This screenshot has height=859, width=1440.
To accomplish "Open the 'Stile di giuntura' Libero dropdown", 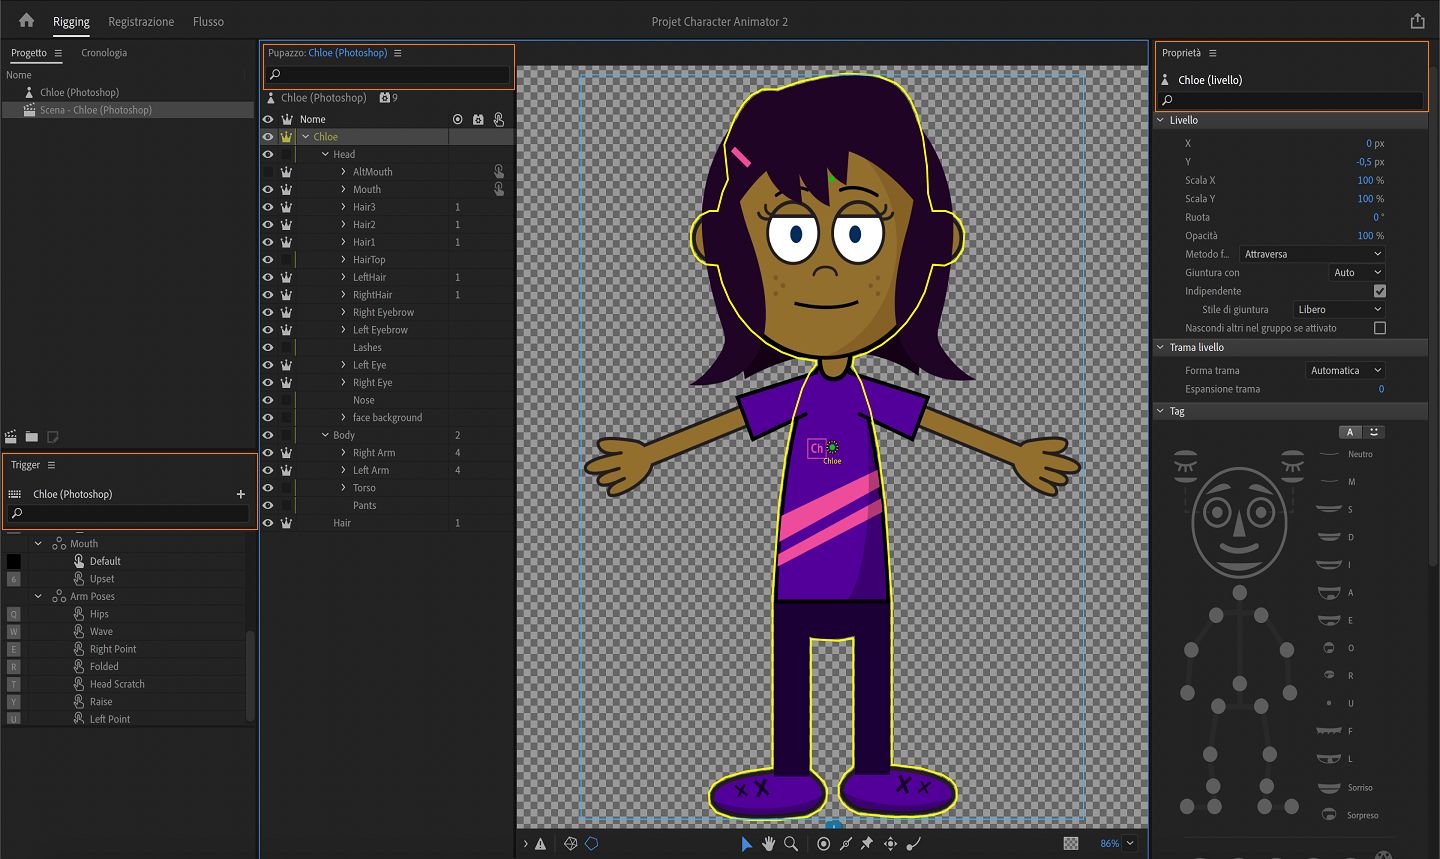I will 1339,310.
